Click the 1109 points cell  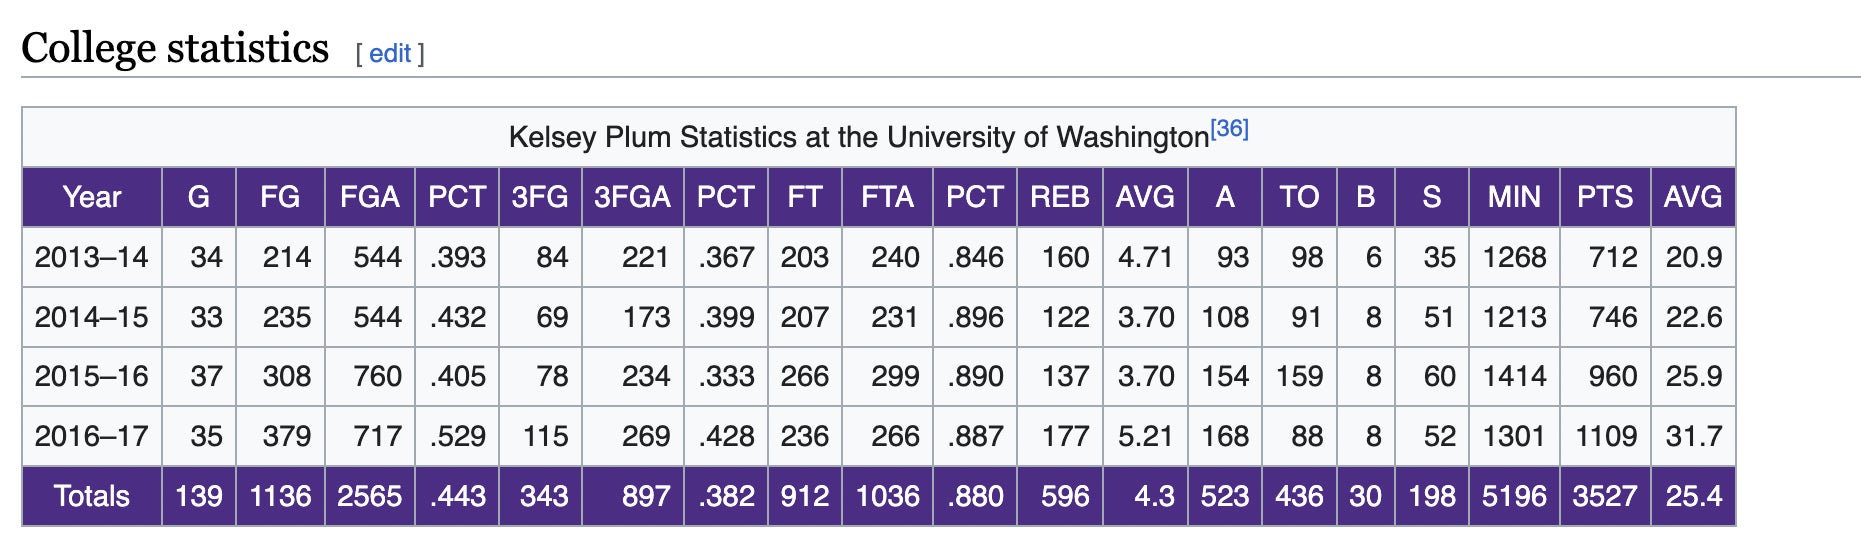pos(1607,436)
